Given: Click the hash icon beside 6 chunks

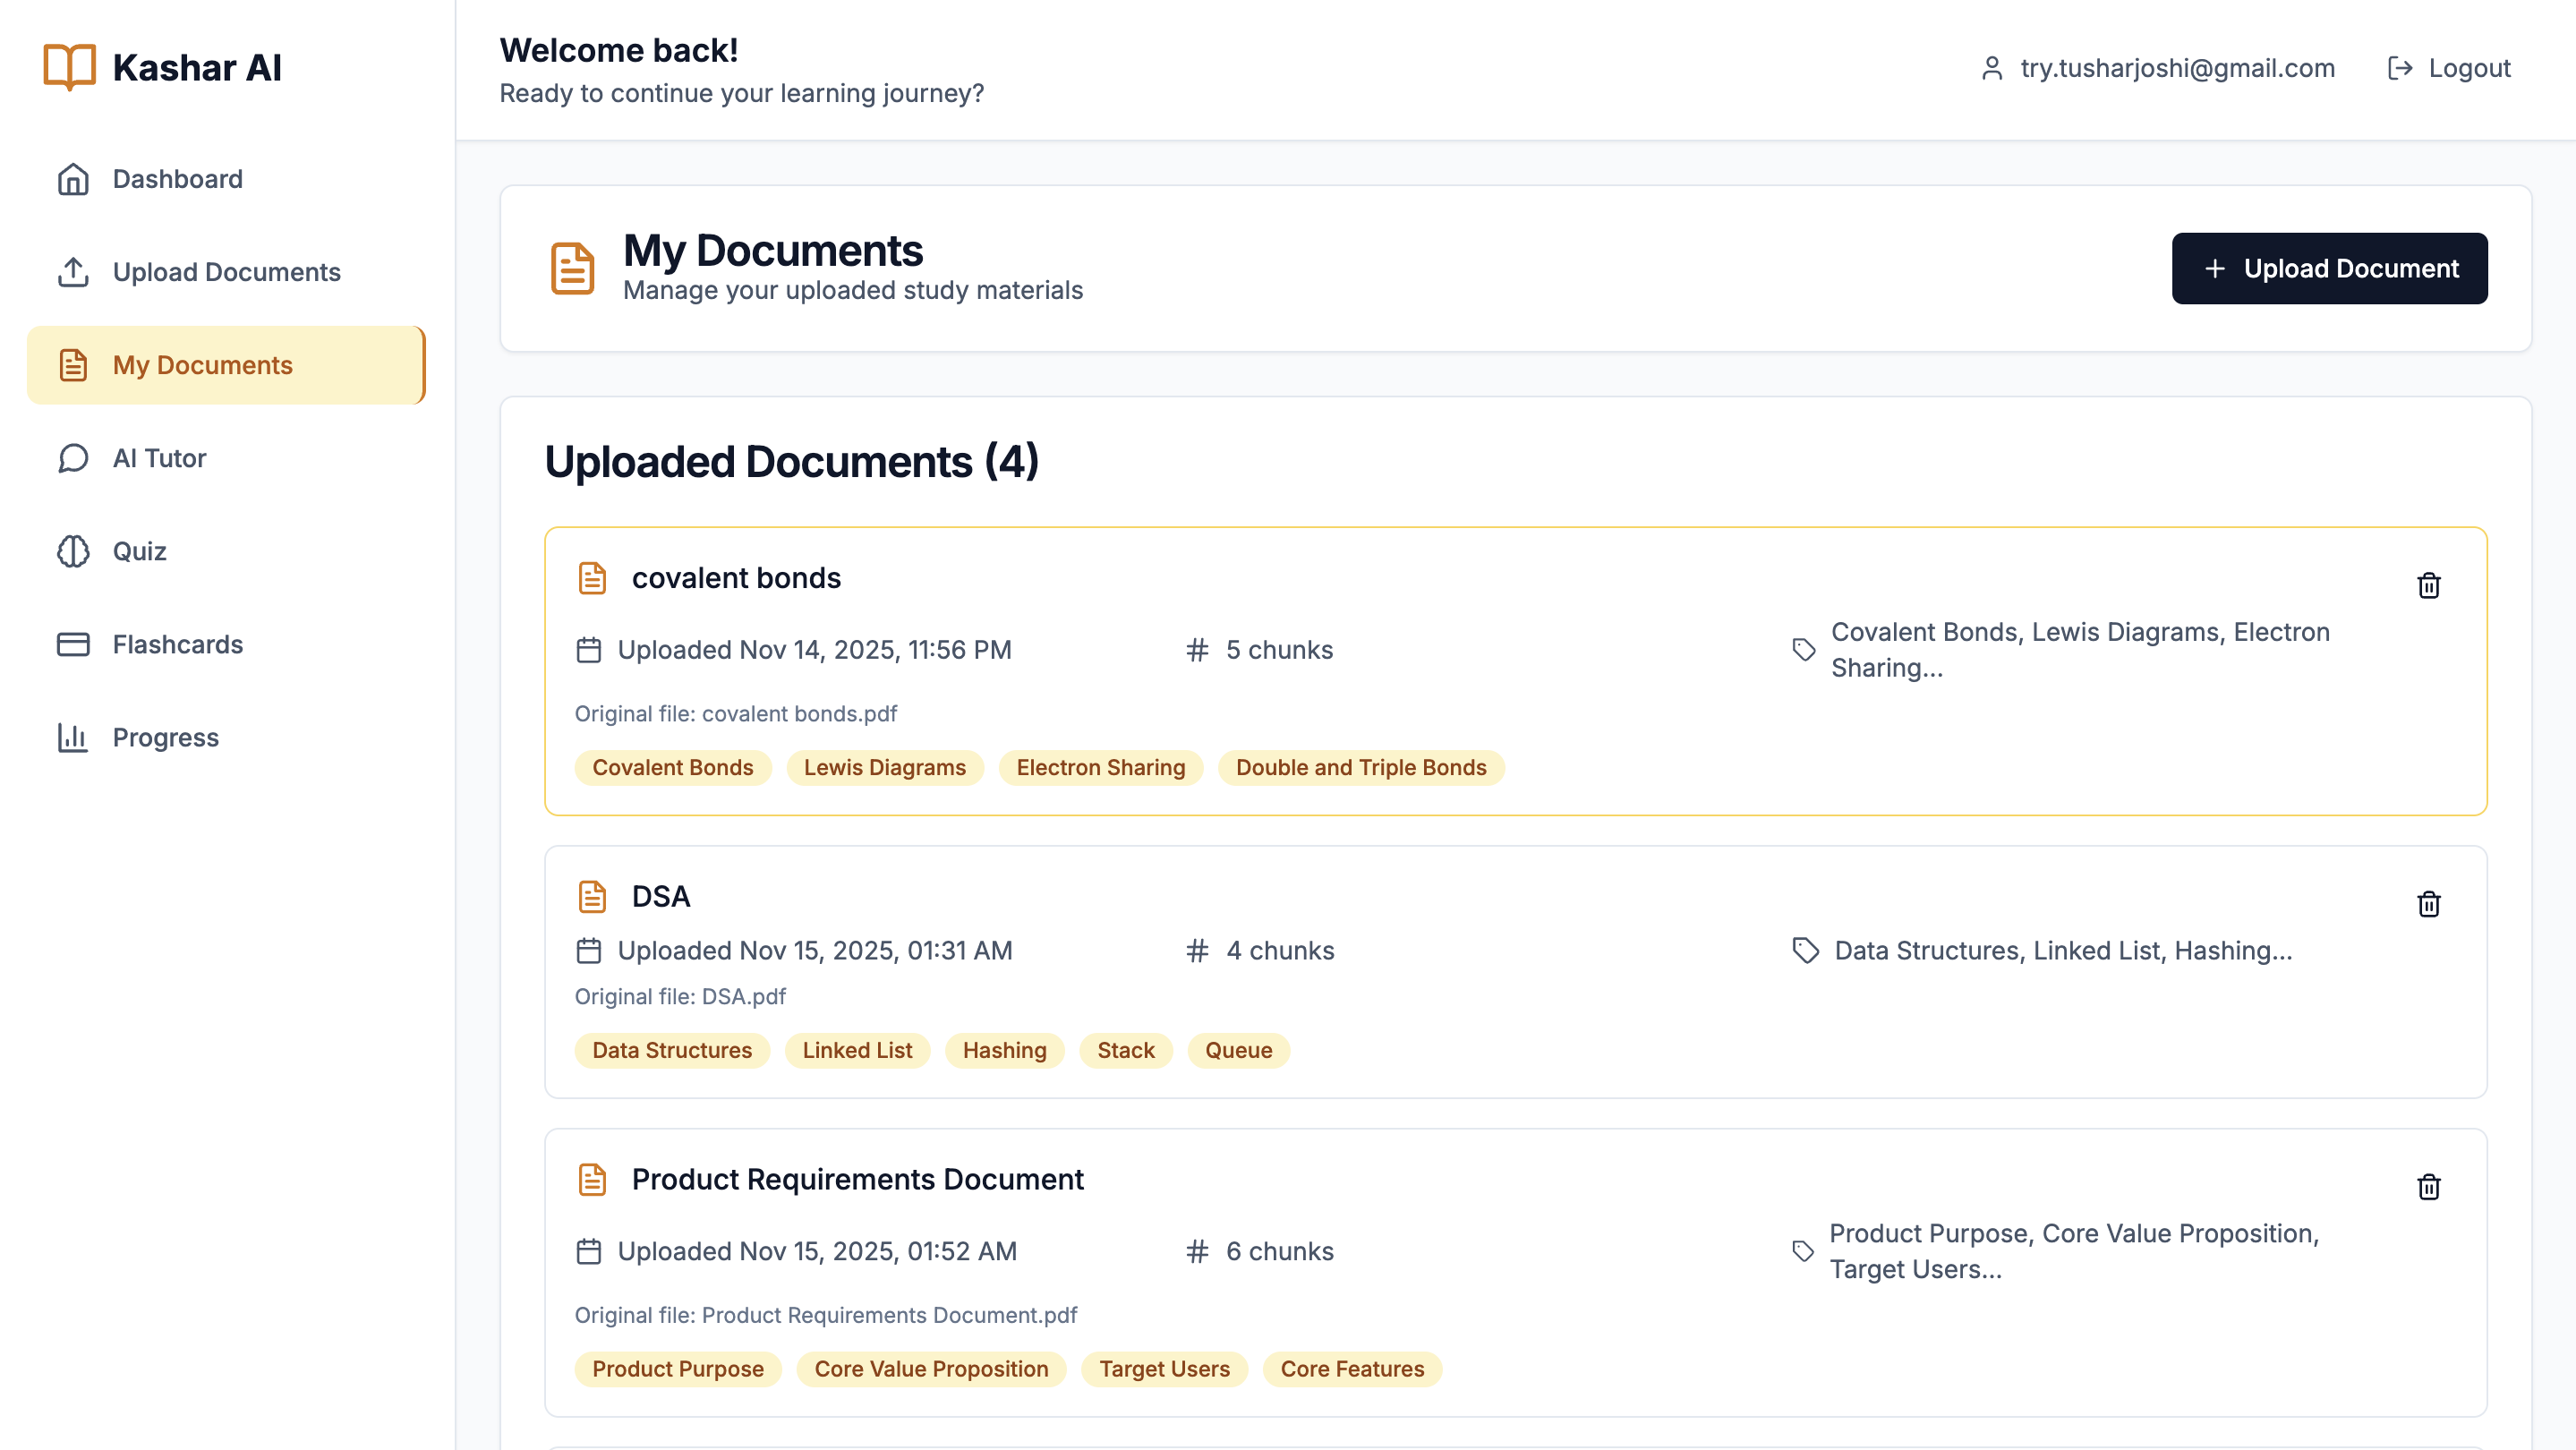Looking at the screenshot, I should (1197, 1252).
